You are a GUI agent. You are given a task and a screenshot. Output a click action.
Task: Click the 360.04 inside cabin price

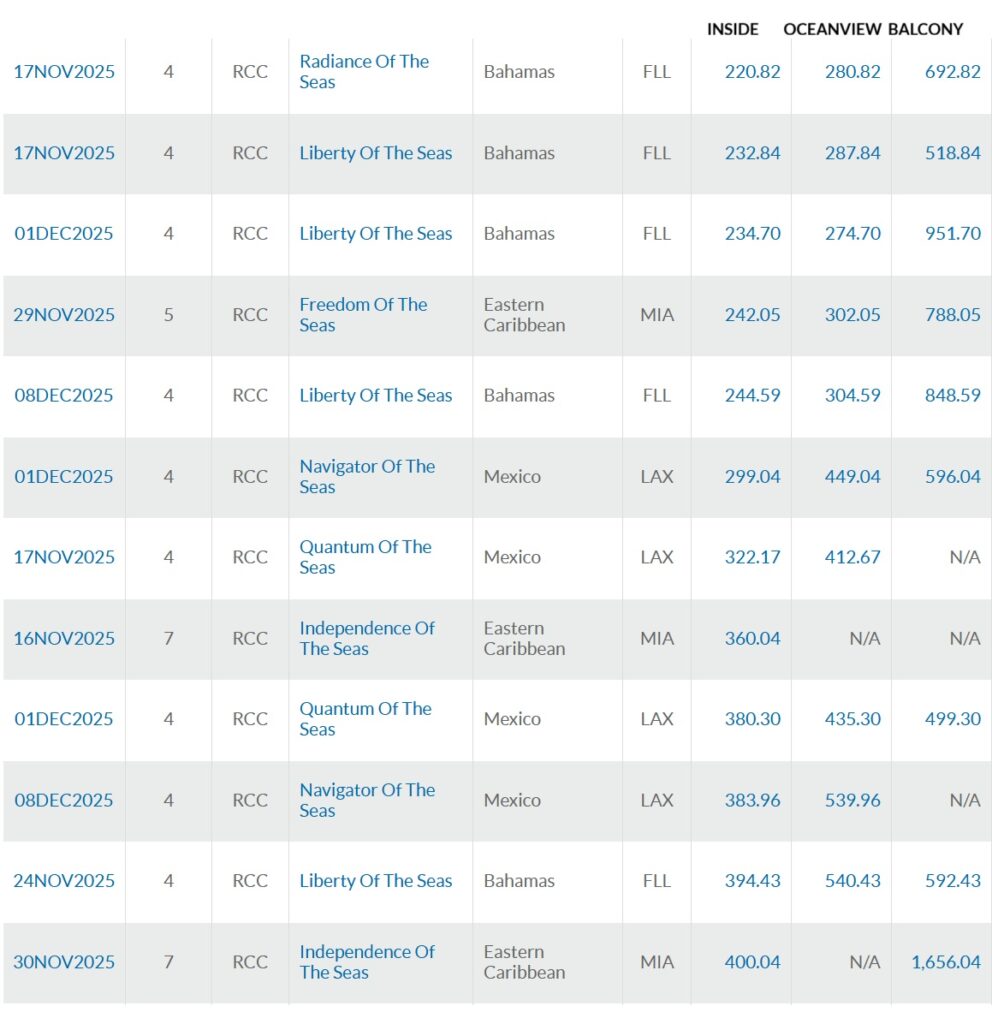(752, 638)
